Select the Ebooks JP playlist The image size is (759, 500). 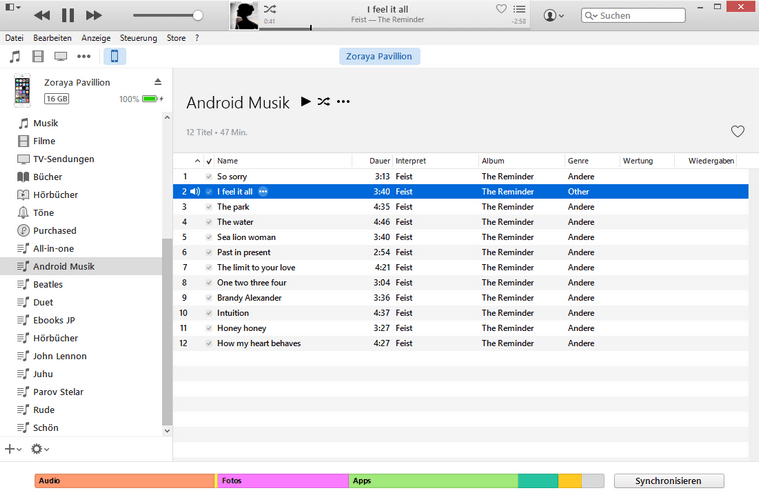tap(54, 320)
